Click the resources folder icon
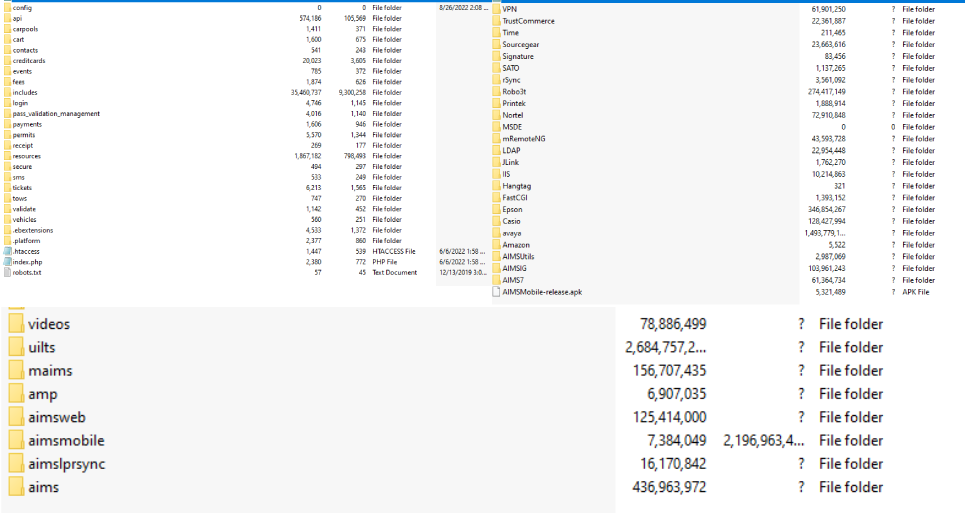This screenshot has height=513, width=965. point(7,156)
